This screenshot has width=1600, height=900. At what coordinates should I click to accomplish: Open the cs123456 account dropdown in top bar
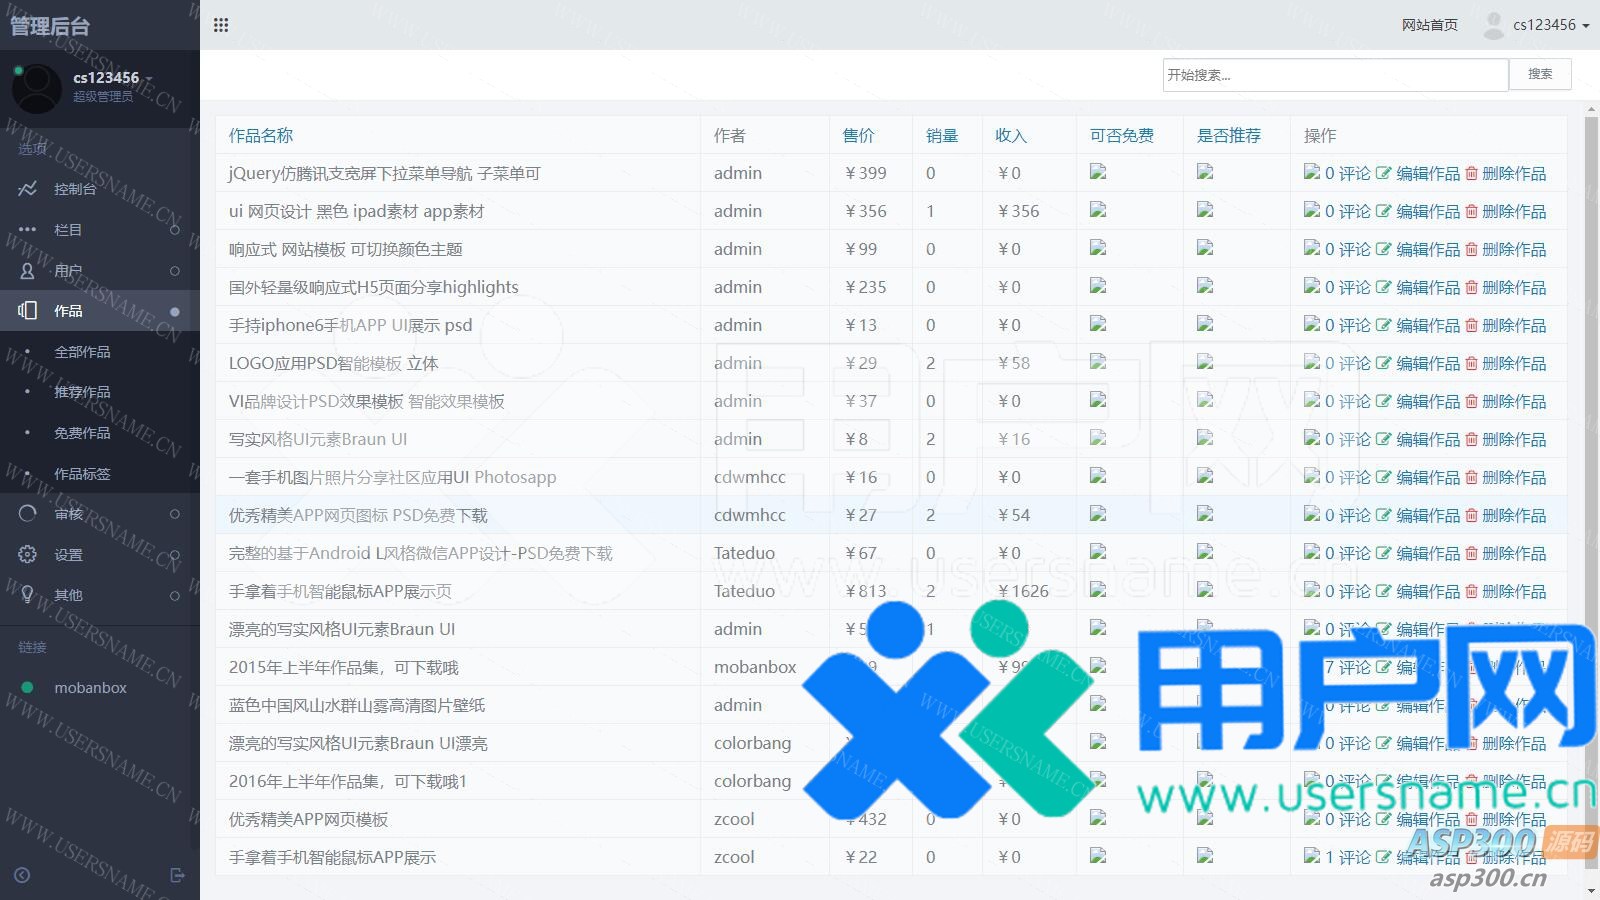tap(1551, 25)
